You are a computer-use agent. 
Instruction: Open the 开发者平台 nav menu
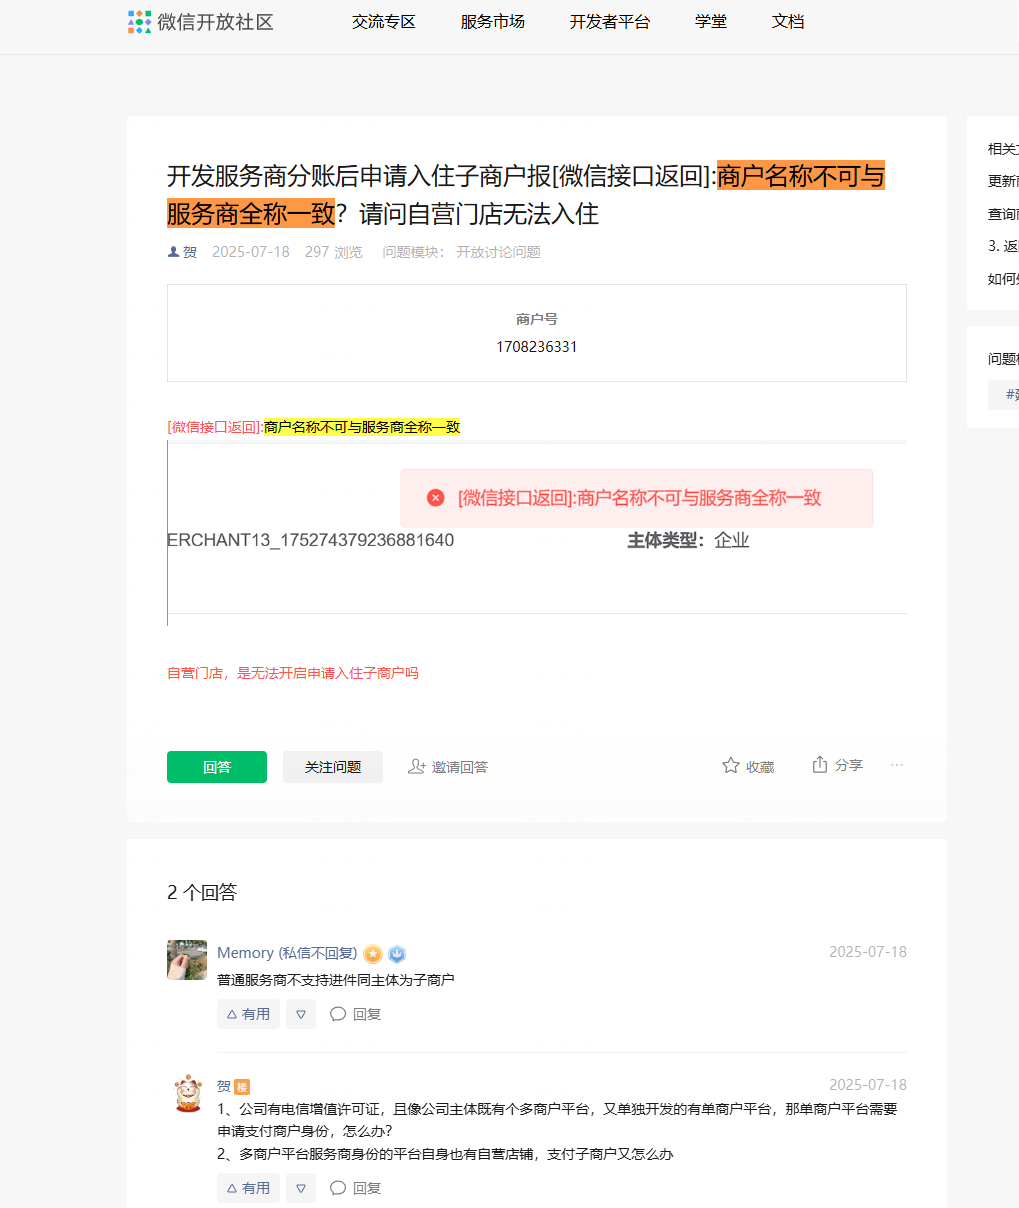(x=610, y=22)
